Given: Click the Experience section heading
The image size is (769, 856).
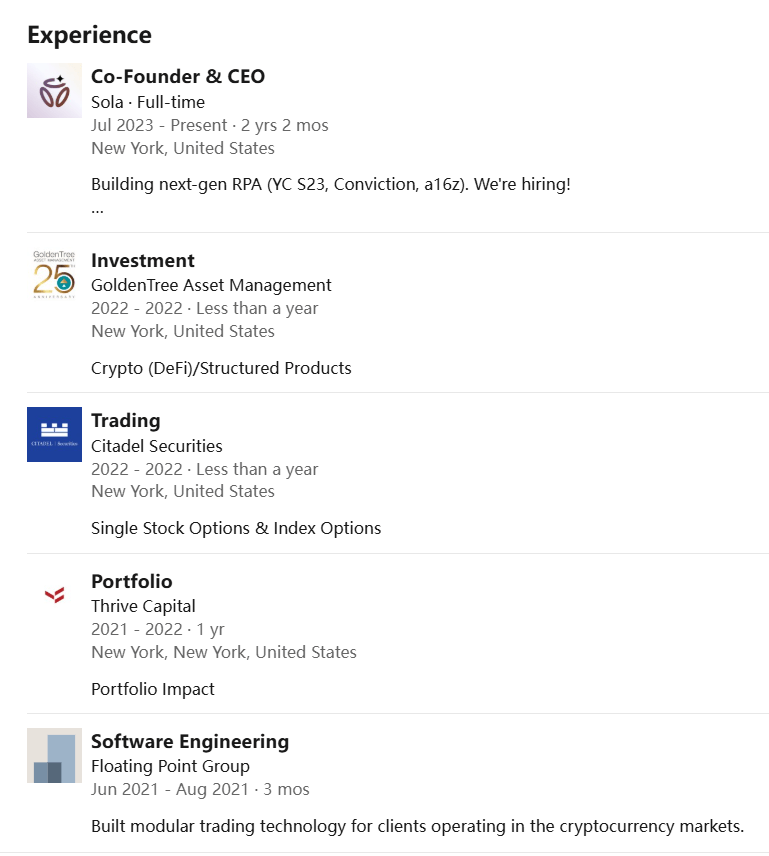Looking at the screenshot, I should tap(89, 35).
